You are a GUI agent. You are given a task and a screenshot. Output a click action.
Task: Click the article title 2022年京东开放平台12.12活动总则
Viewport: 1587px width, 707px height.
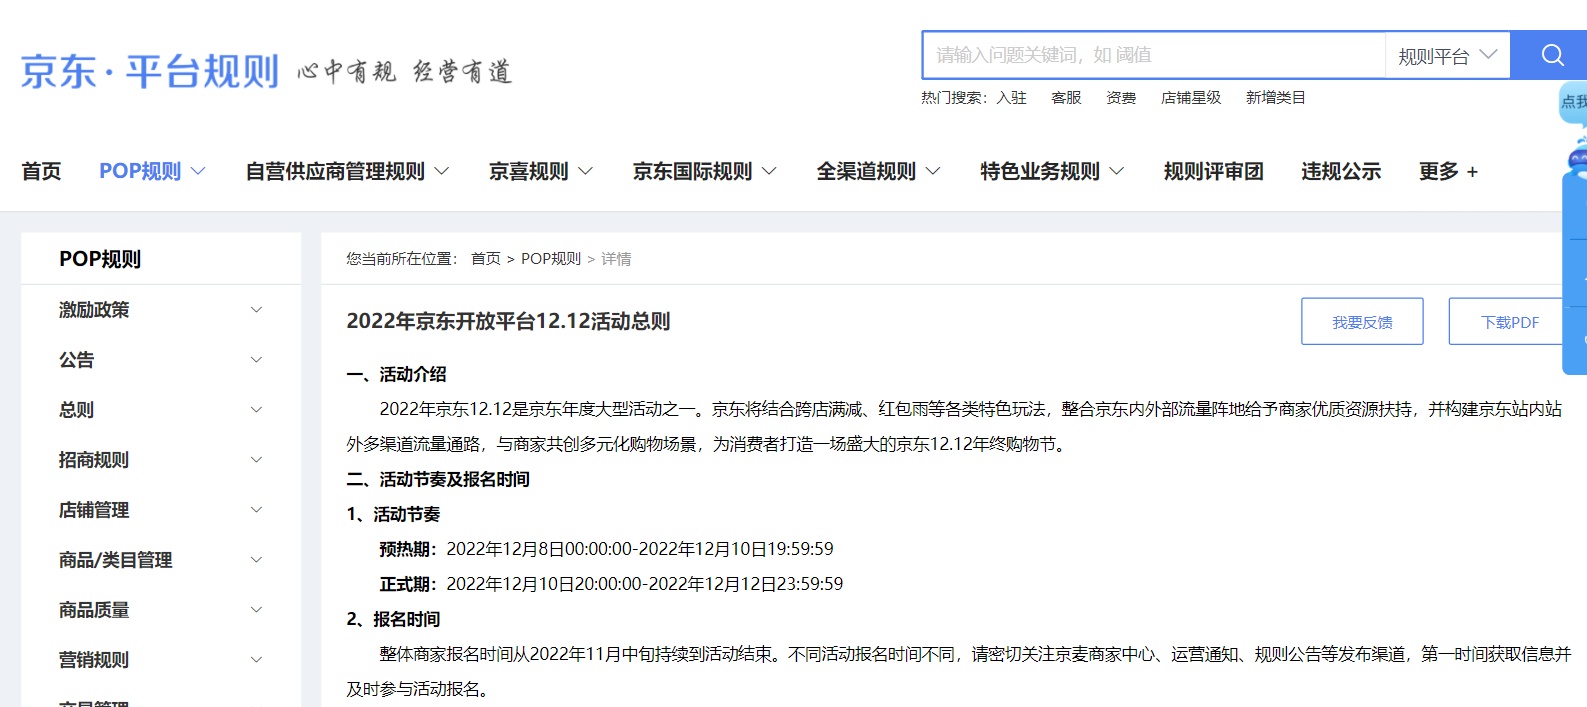pos(508,321)
